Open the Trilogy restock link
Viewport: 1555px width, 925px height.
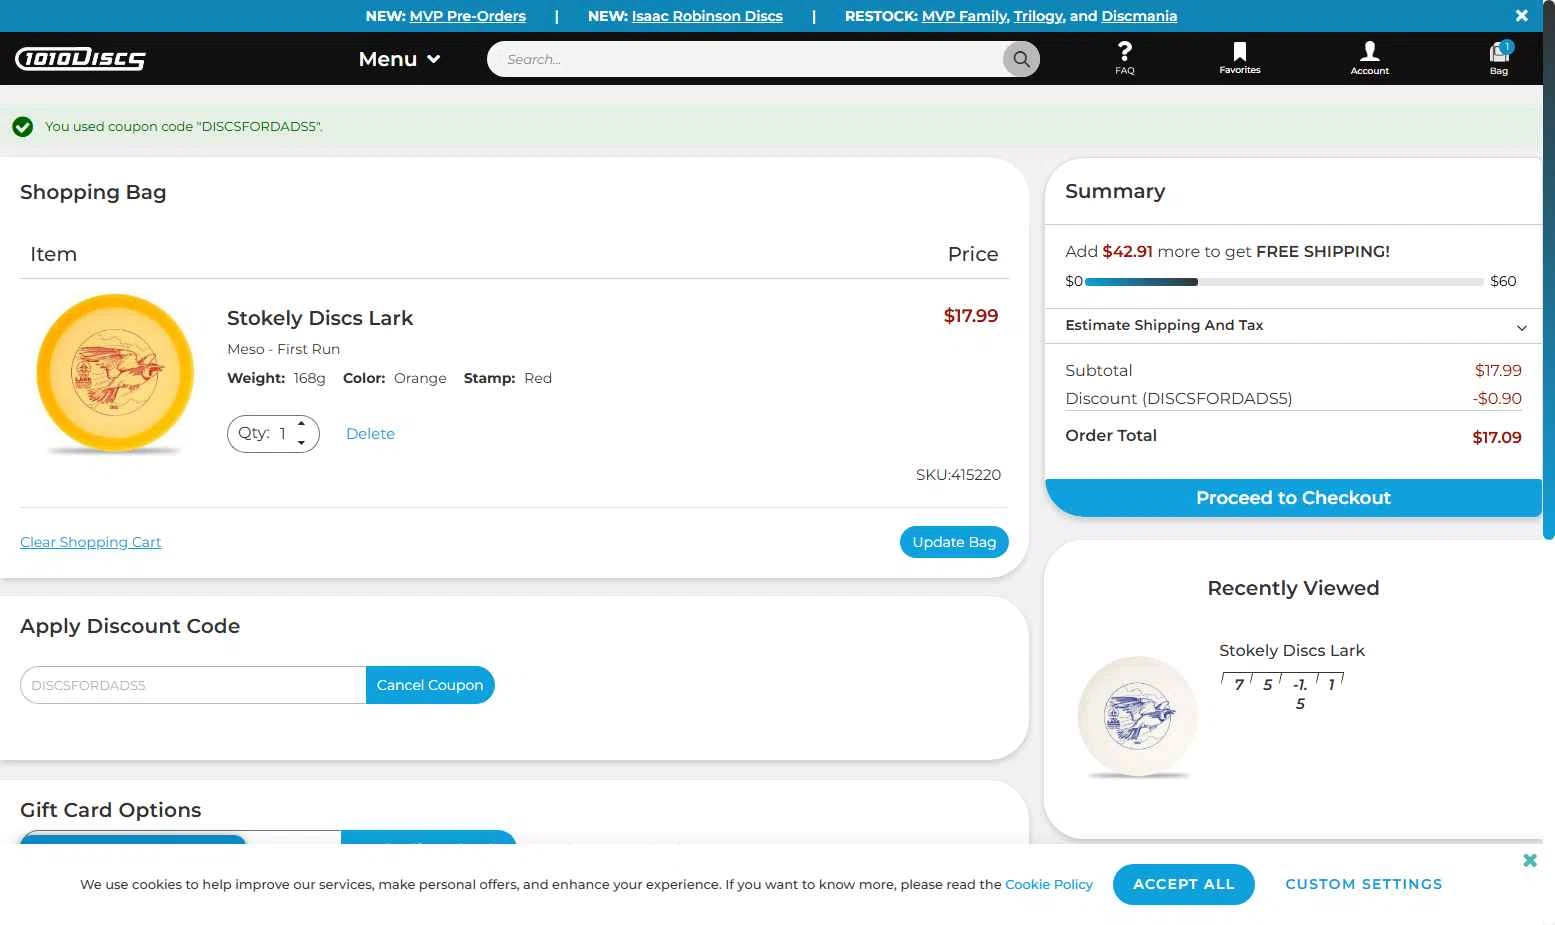(1038, 16)
